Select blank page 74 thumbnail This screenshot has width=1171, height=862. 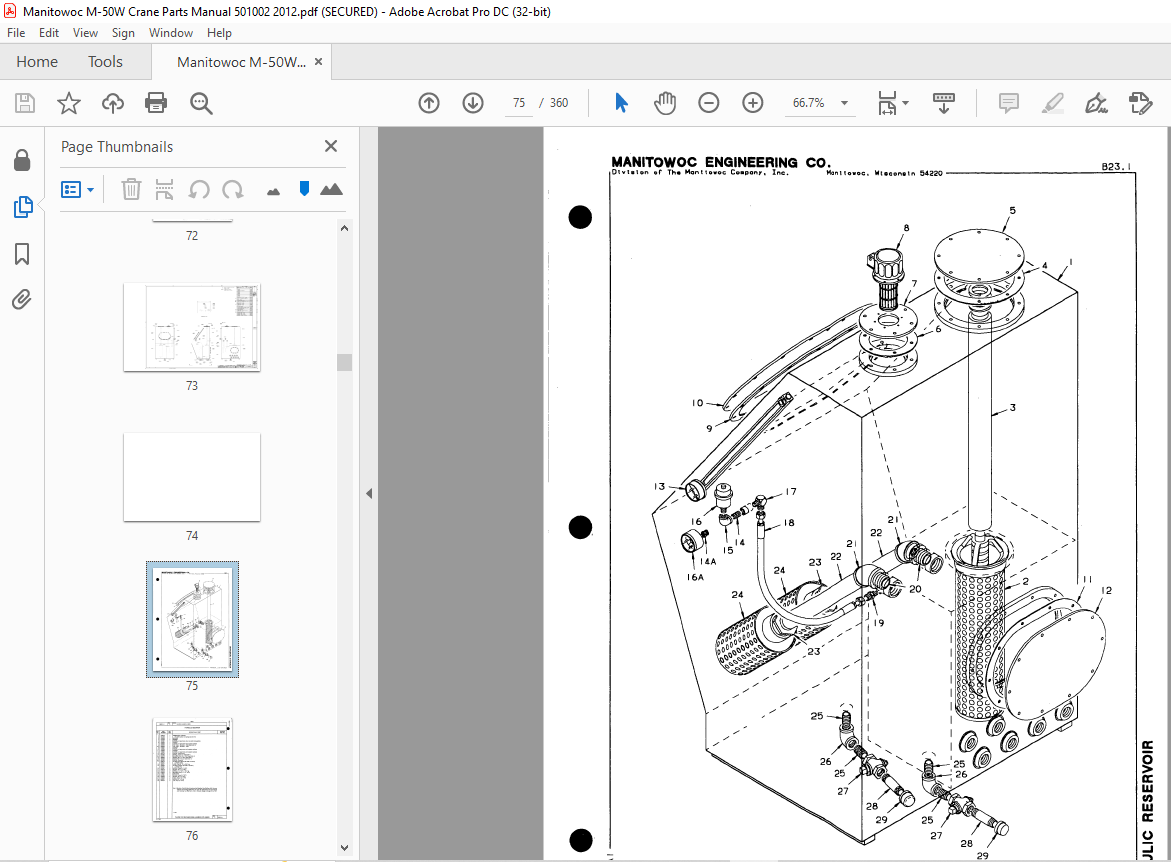tap(192, 477)
